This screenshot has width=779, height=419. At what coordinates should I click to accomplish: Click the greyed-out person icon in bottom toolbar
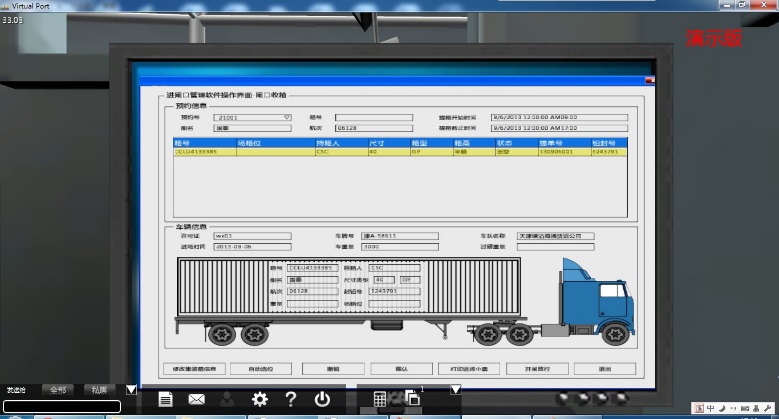click(x=228, y=399)
